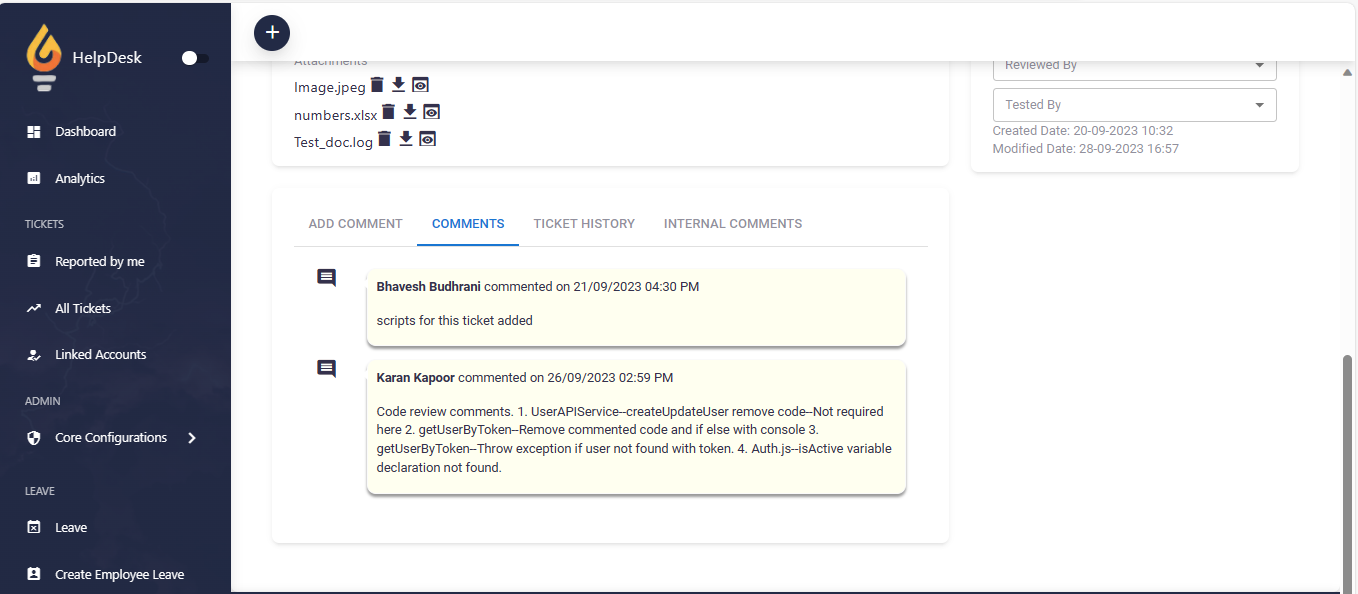
Task: Go to All Tickets page
Action: coord(83,309)
